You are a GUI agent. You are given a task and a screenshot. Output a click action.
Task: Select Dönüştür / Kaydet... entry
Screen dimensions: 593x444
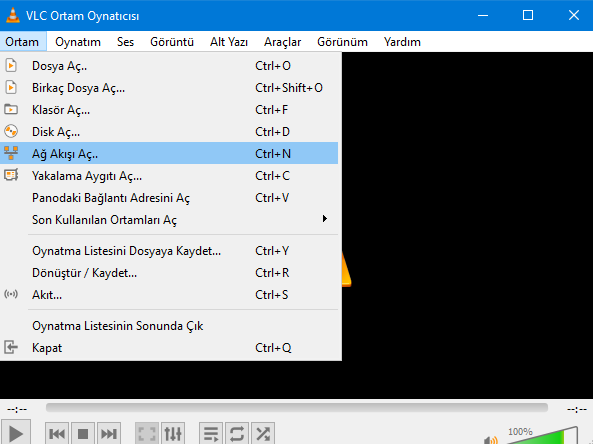(x=169, y=273)
